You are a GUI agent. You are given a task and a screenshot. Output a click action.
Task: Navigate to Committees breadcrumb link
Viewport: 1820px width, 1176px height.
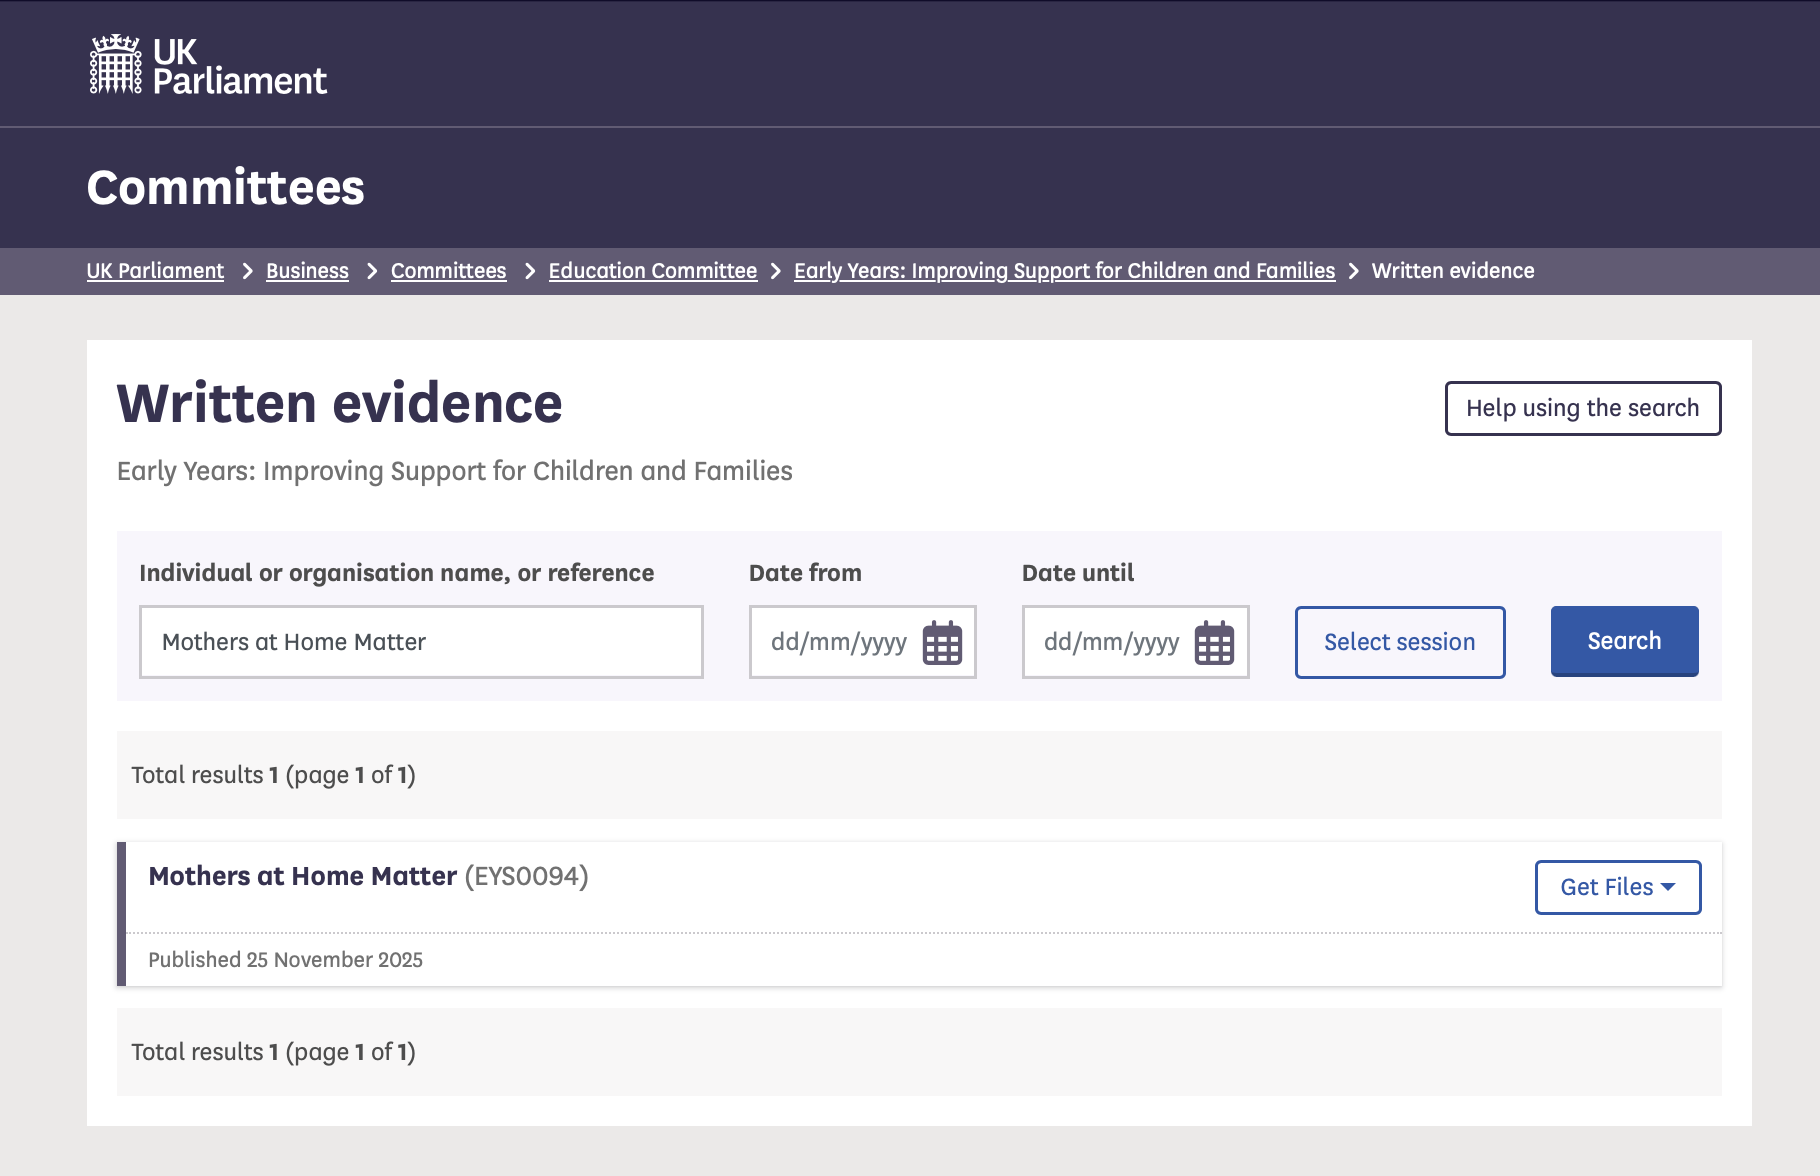click(448, 271)
